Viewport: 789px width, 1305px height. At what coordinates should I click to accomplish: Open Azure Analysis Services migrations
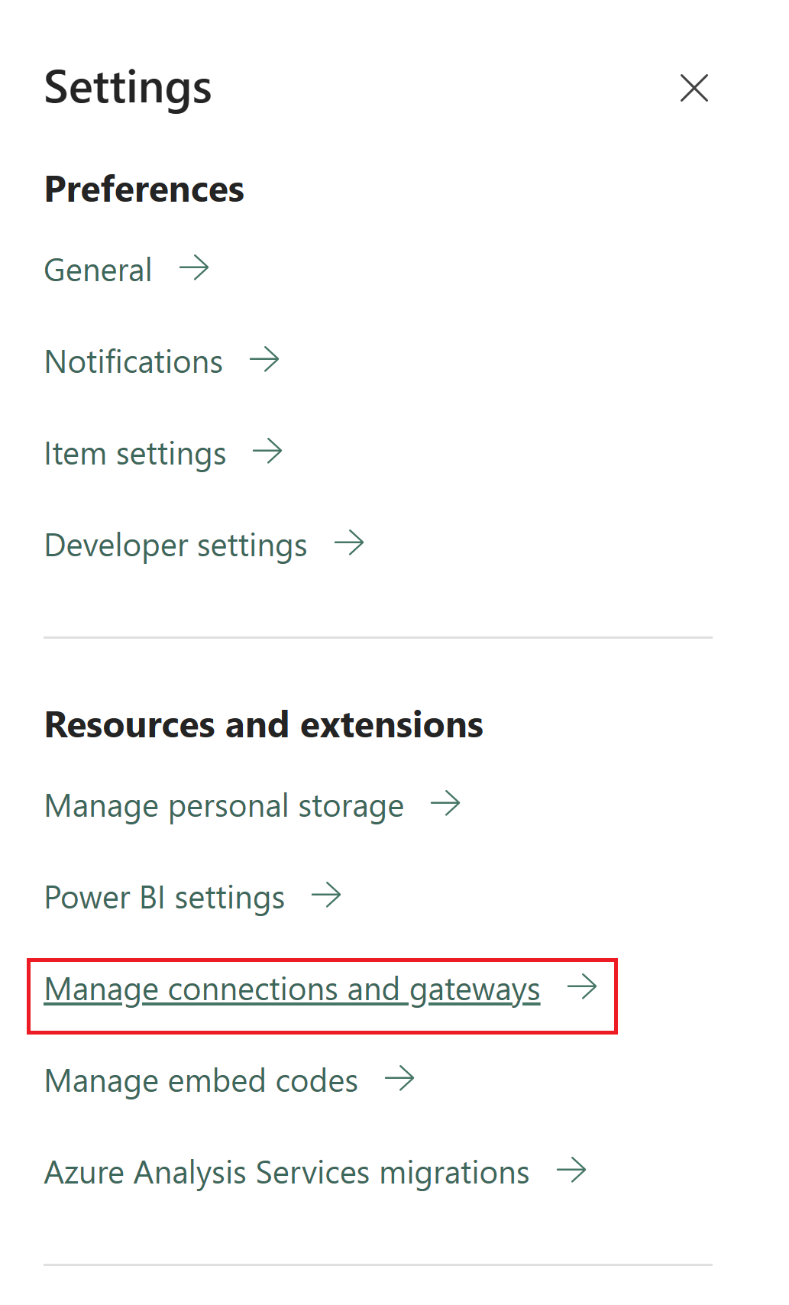286,1170
